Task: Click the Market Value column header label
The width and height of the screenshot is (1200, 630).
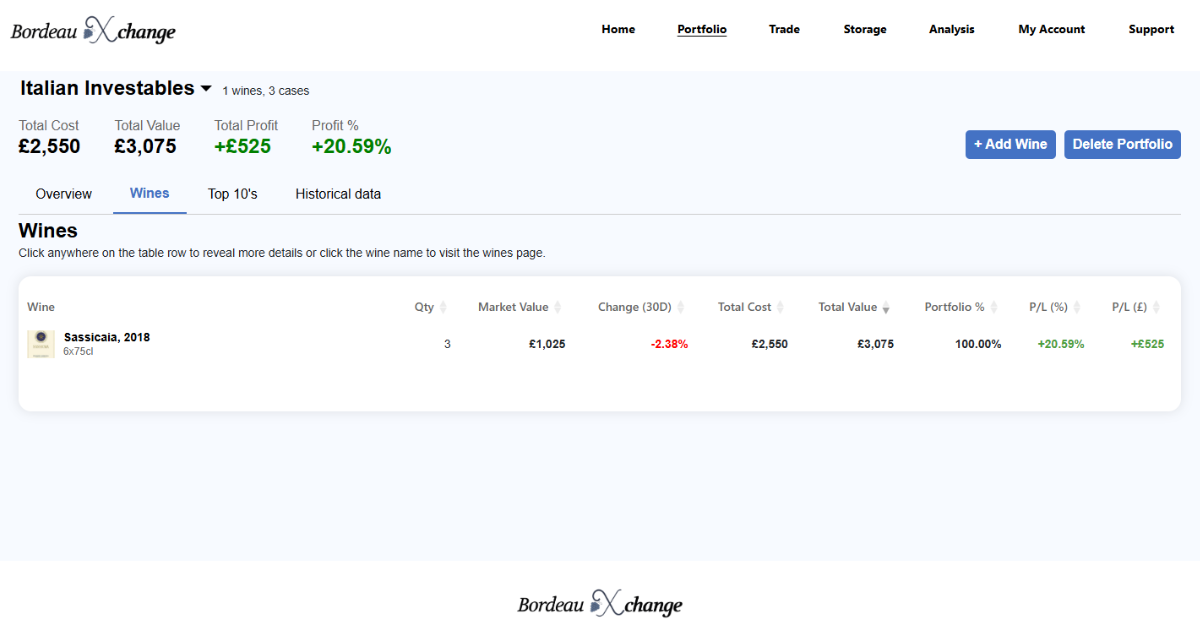Action: (513, 307)
